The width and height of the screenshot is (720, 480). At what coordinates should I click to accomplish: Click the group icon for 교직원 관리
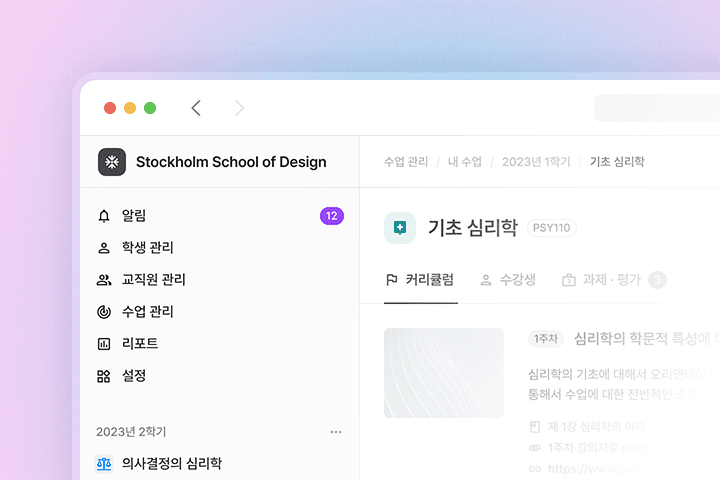coord(104,280)
